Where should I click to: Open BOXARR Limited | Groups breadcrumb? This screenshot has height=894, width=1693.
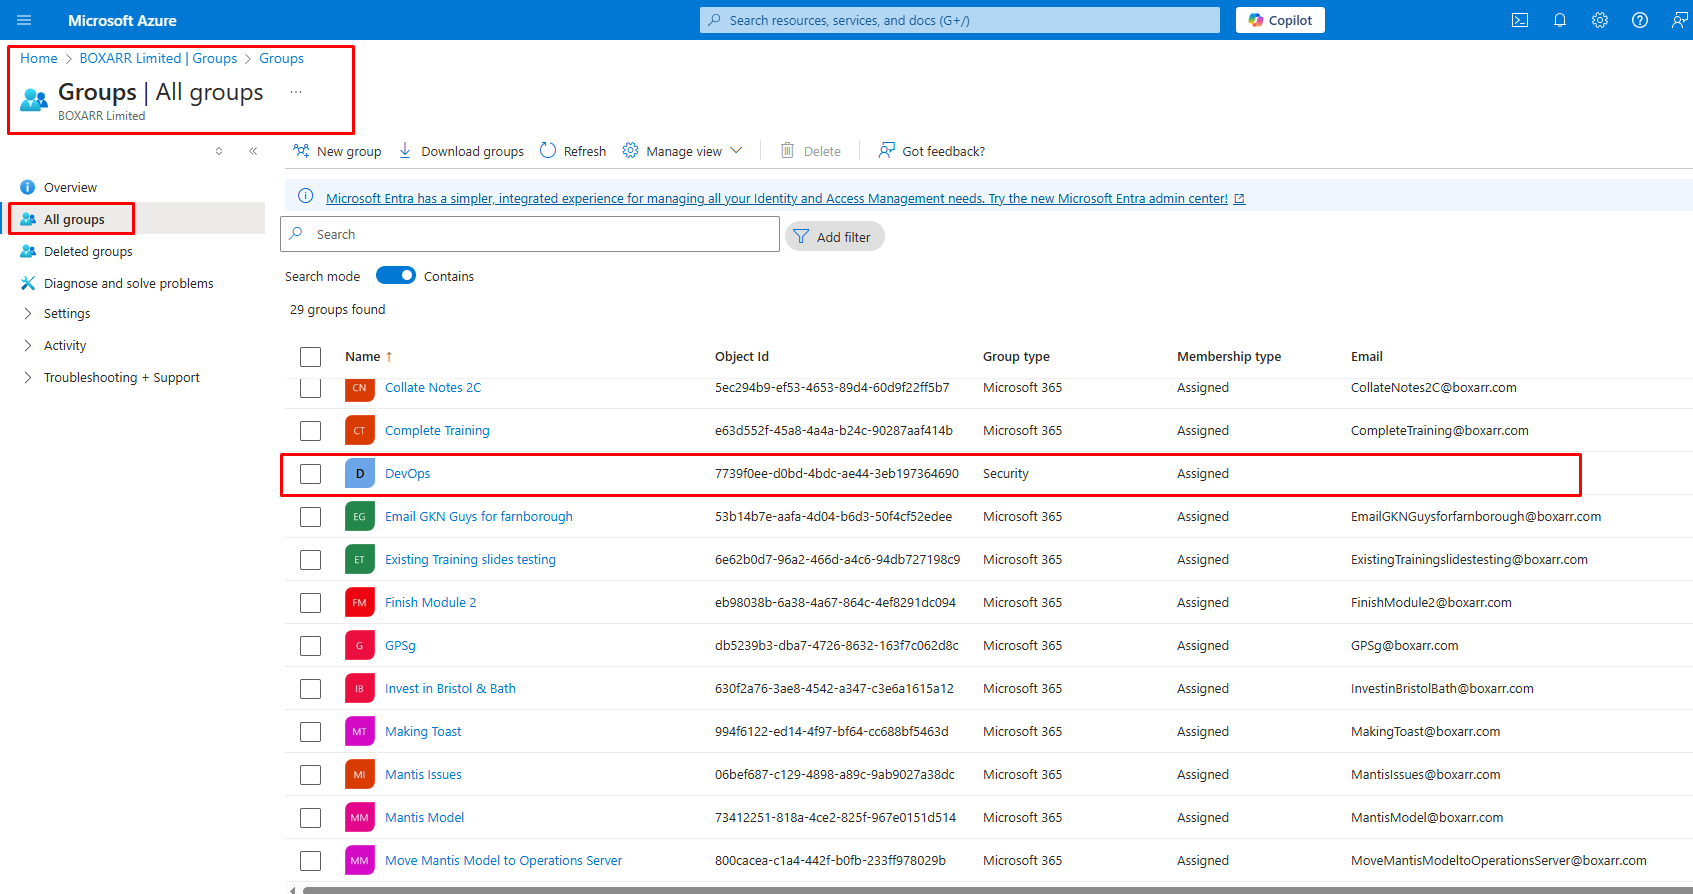click(x=158, y=58)
